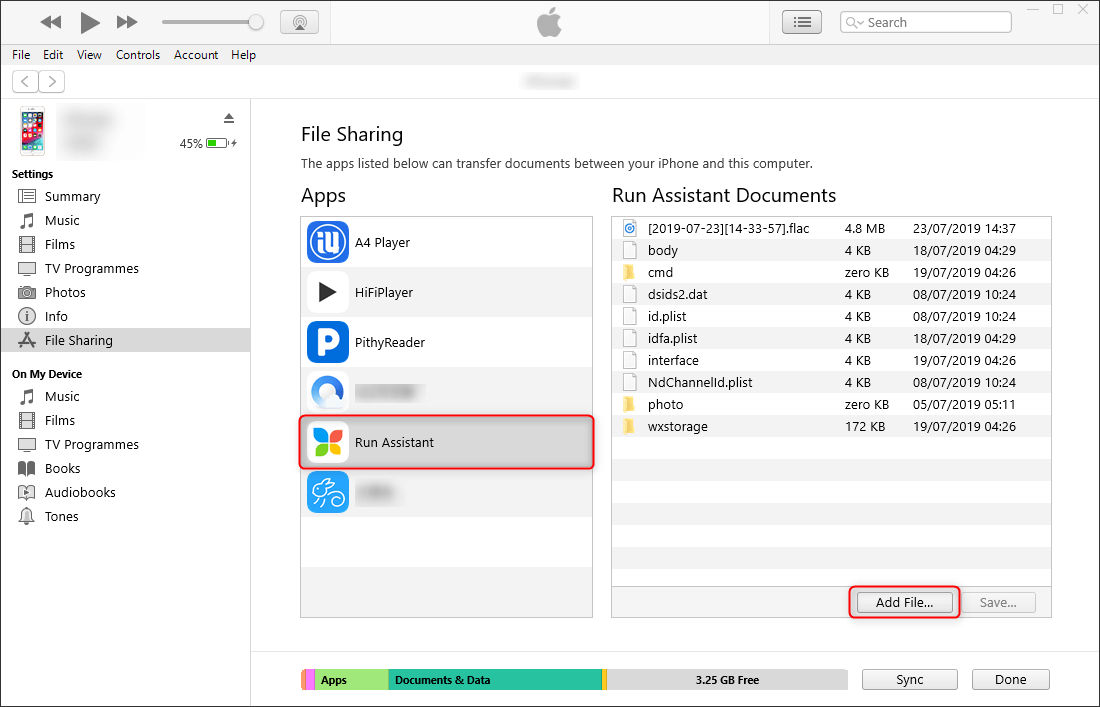
Task: Select A4 Player app icon
Action: click(328, 242)
